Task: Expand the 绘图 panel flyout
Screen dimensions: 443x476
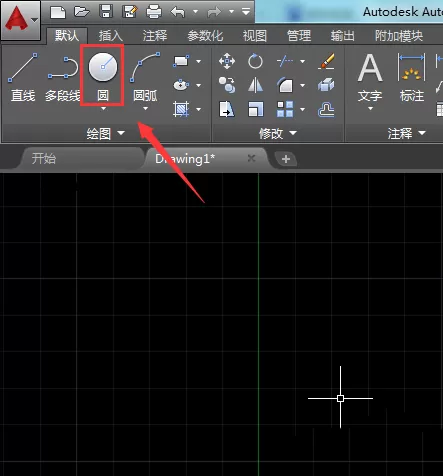Action: 106,133
